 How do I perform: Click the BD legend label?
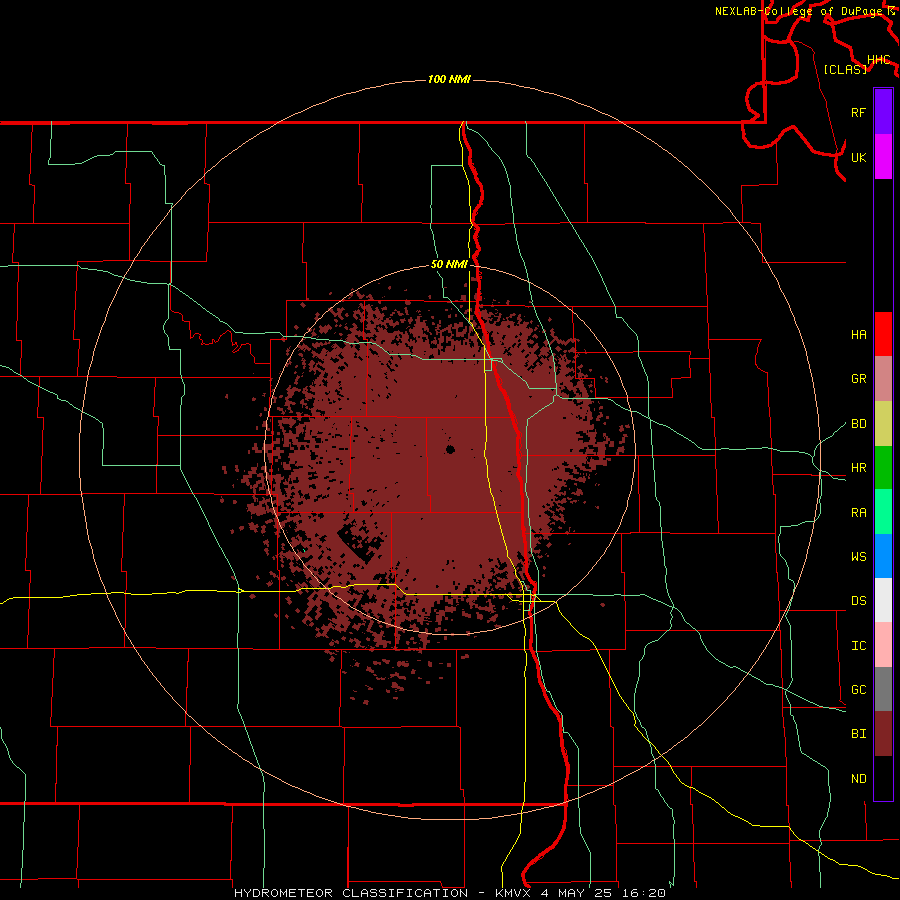(859, 424)
